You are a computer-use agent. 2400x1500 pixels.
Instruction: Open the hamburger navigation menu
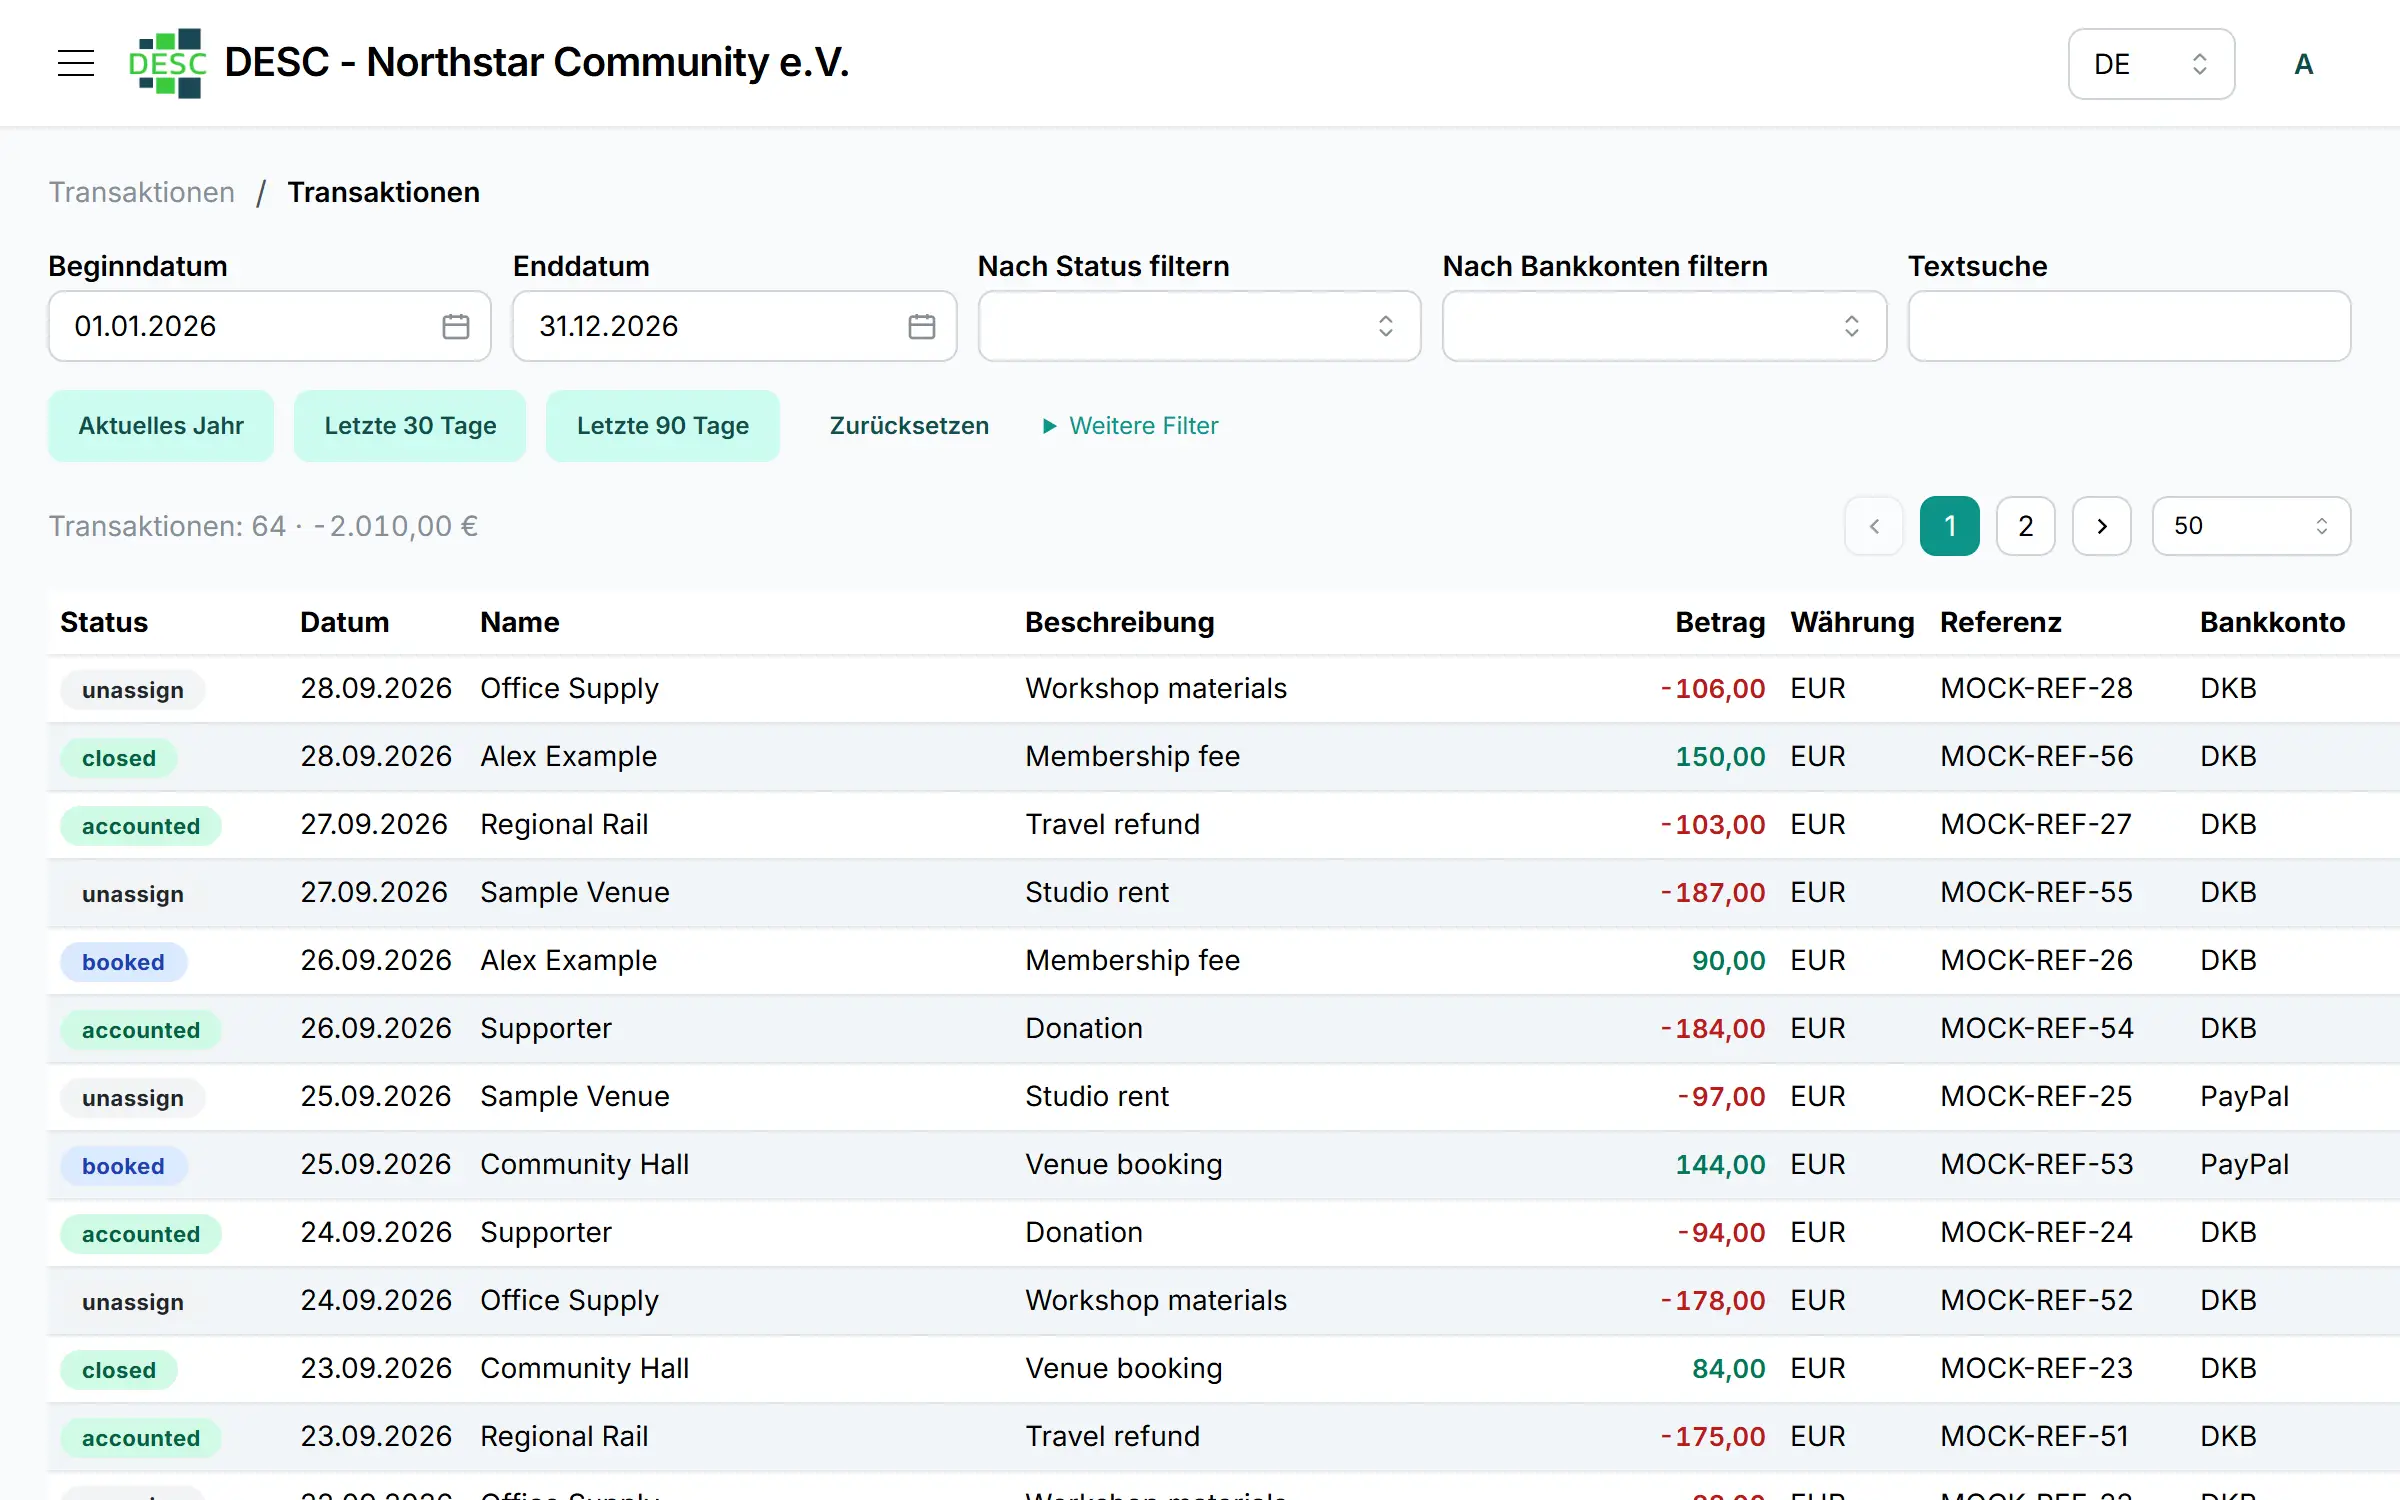pyautogui.click(x=76, y=64)
